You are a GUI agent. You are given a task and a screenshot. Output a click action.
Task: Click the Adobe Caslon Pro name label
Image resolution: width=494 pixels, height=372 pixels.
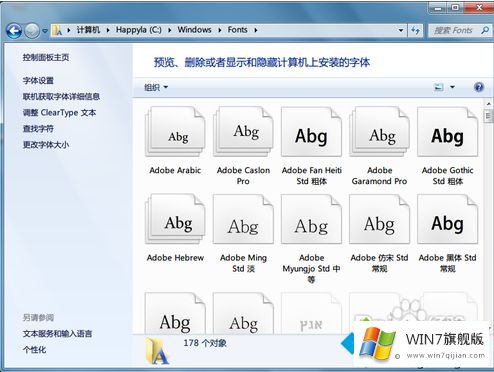(243, 176)
